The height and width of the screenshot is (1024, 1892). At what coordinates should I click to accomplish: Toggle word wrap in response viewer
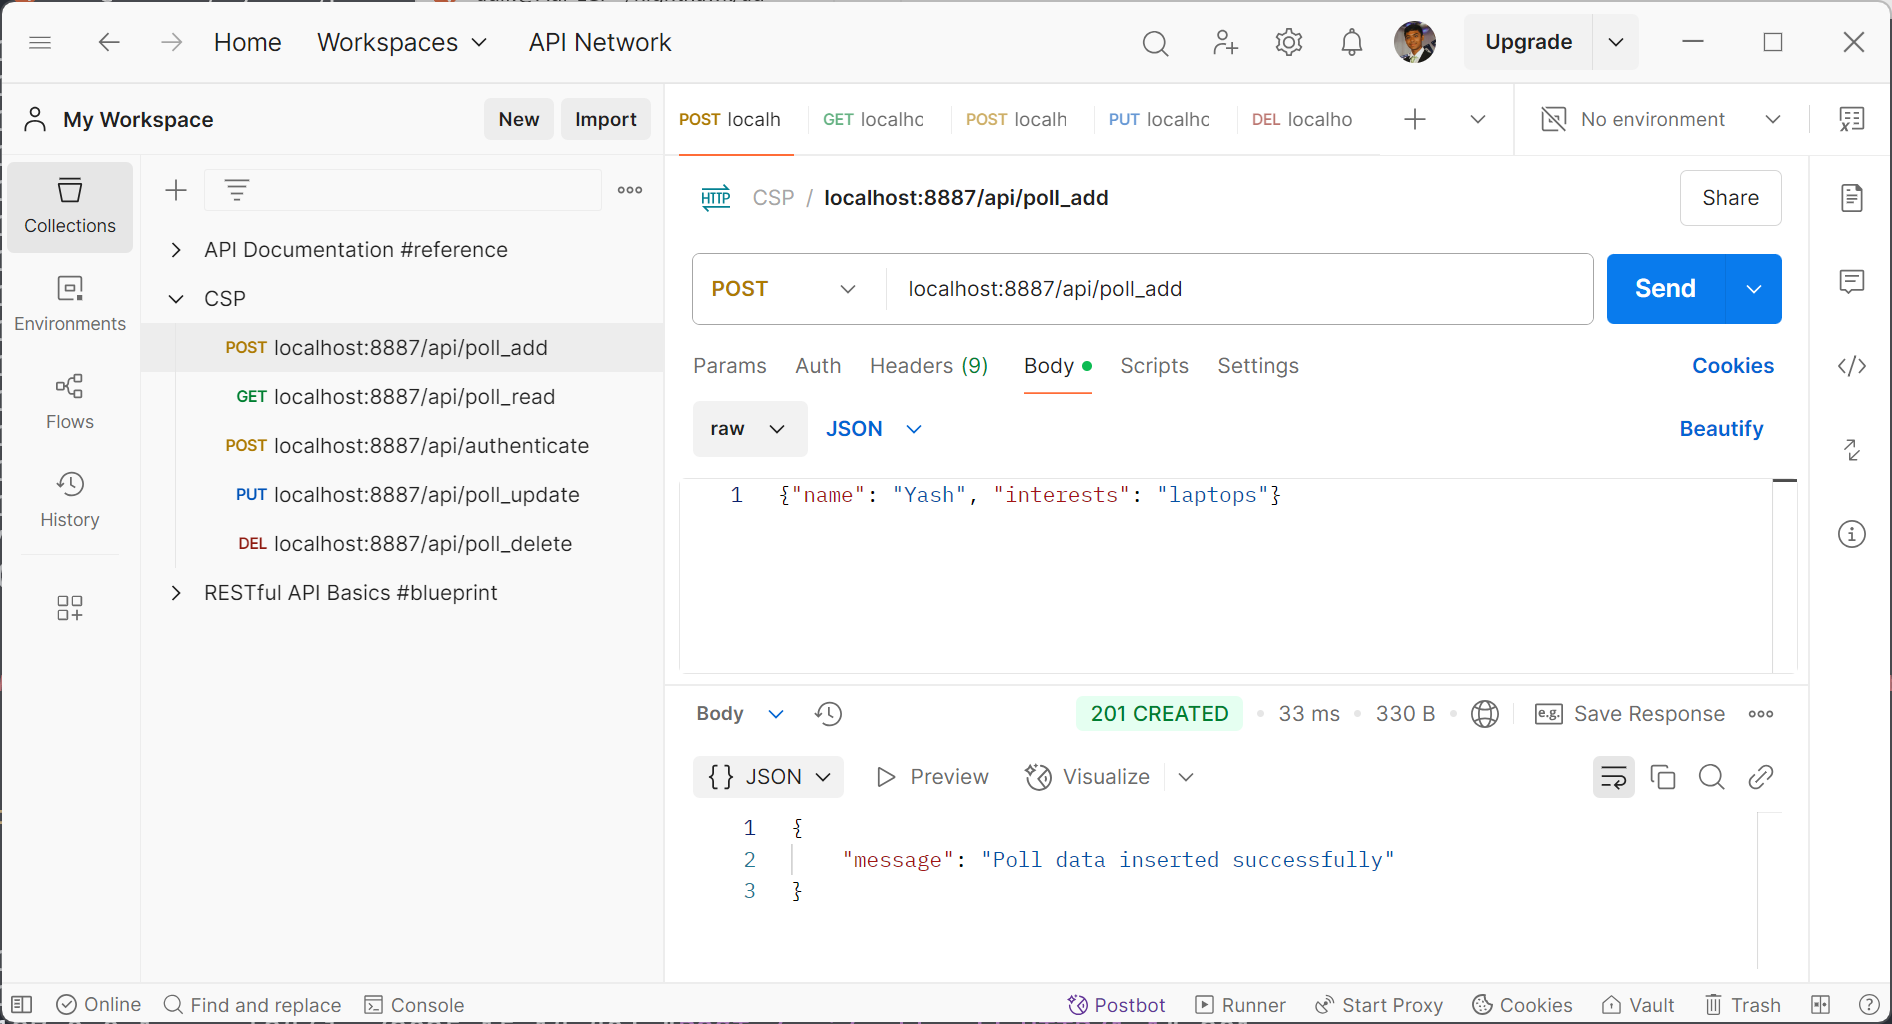point(1613,777)
